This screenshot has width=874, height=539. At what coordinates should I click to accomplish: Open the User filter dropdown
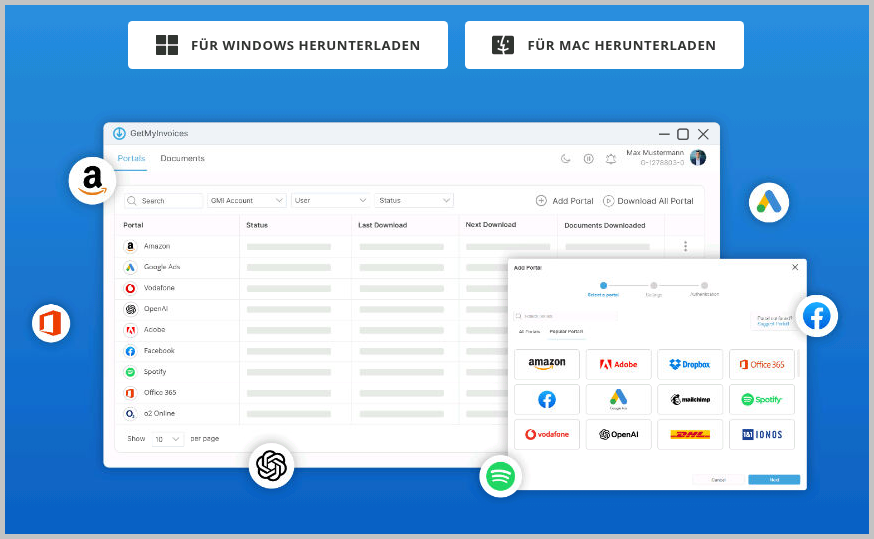[330, 201]
